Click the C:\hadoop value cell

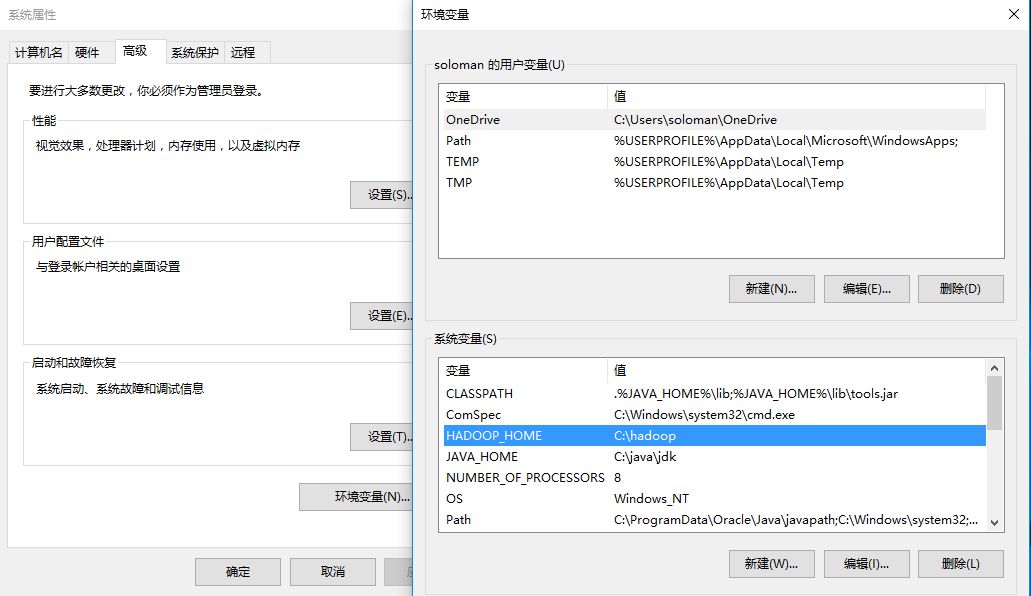coord(645,435)
